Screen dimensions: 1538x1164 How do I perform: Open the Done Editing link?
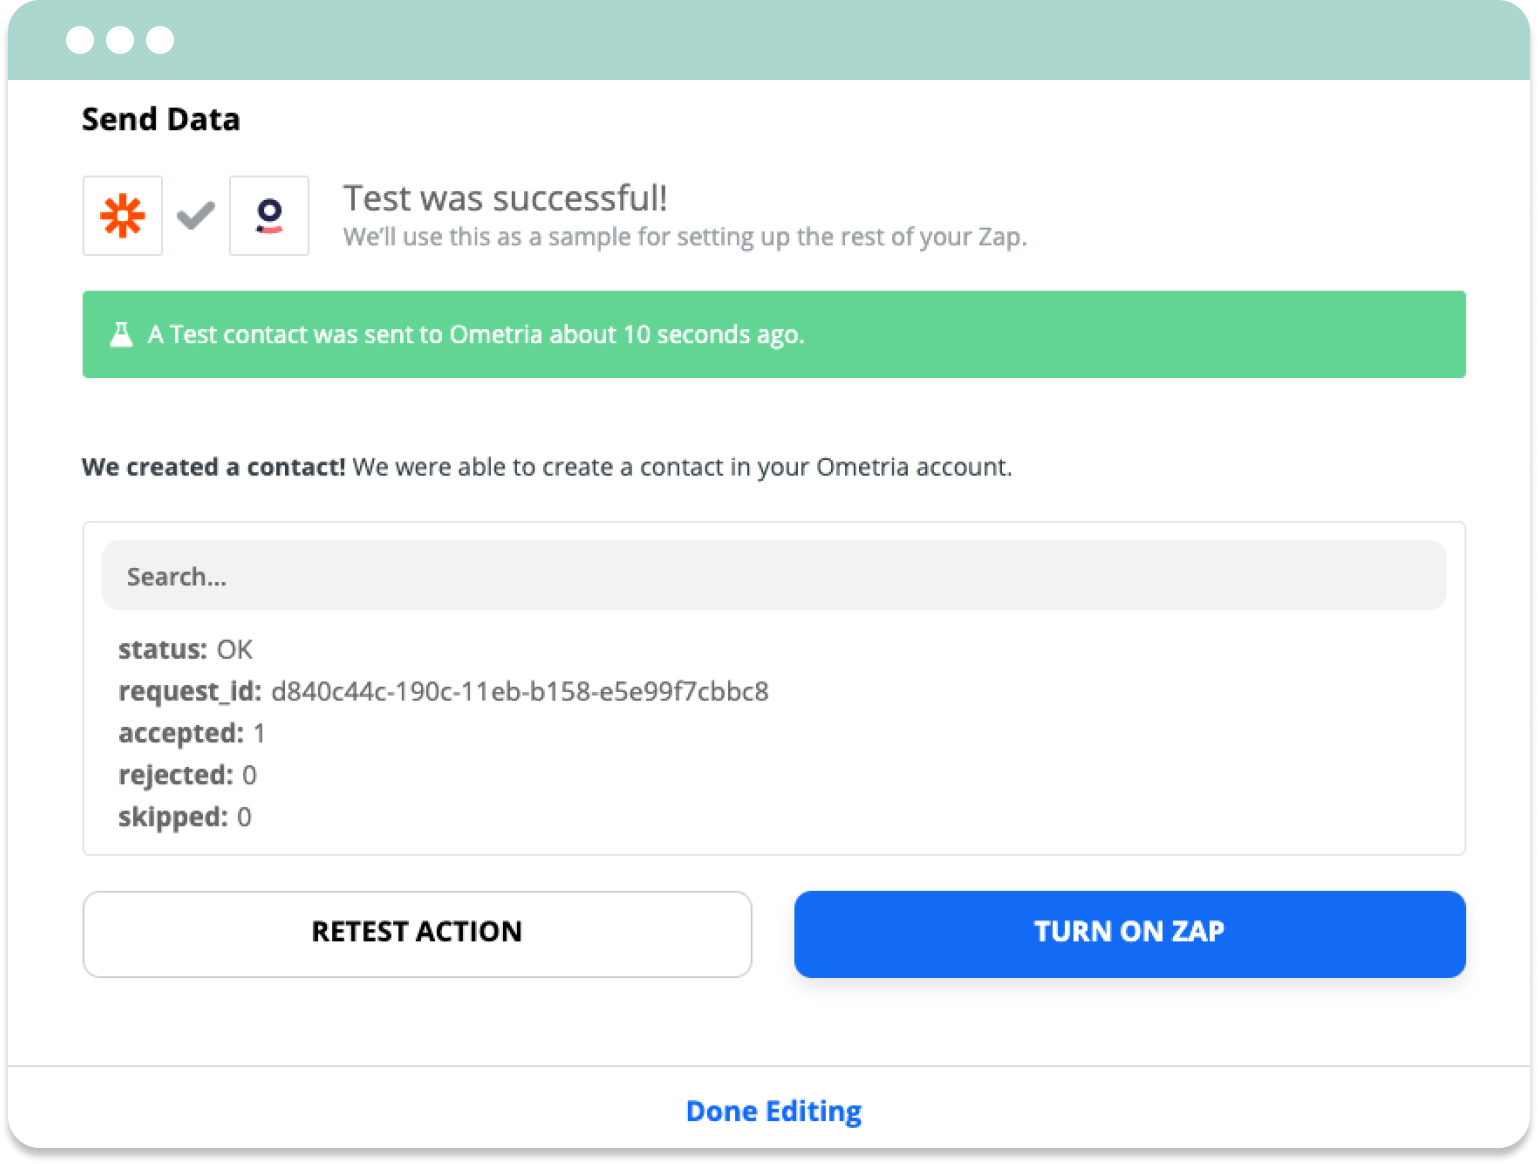[x=774, y=1111]
